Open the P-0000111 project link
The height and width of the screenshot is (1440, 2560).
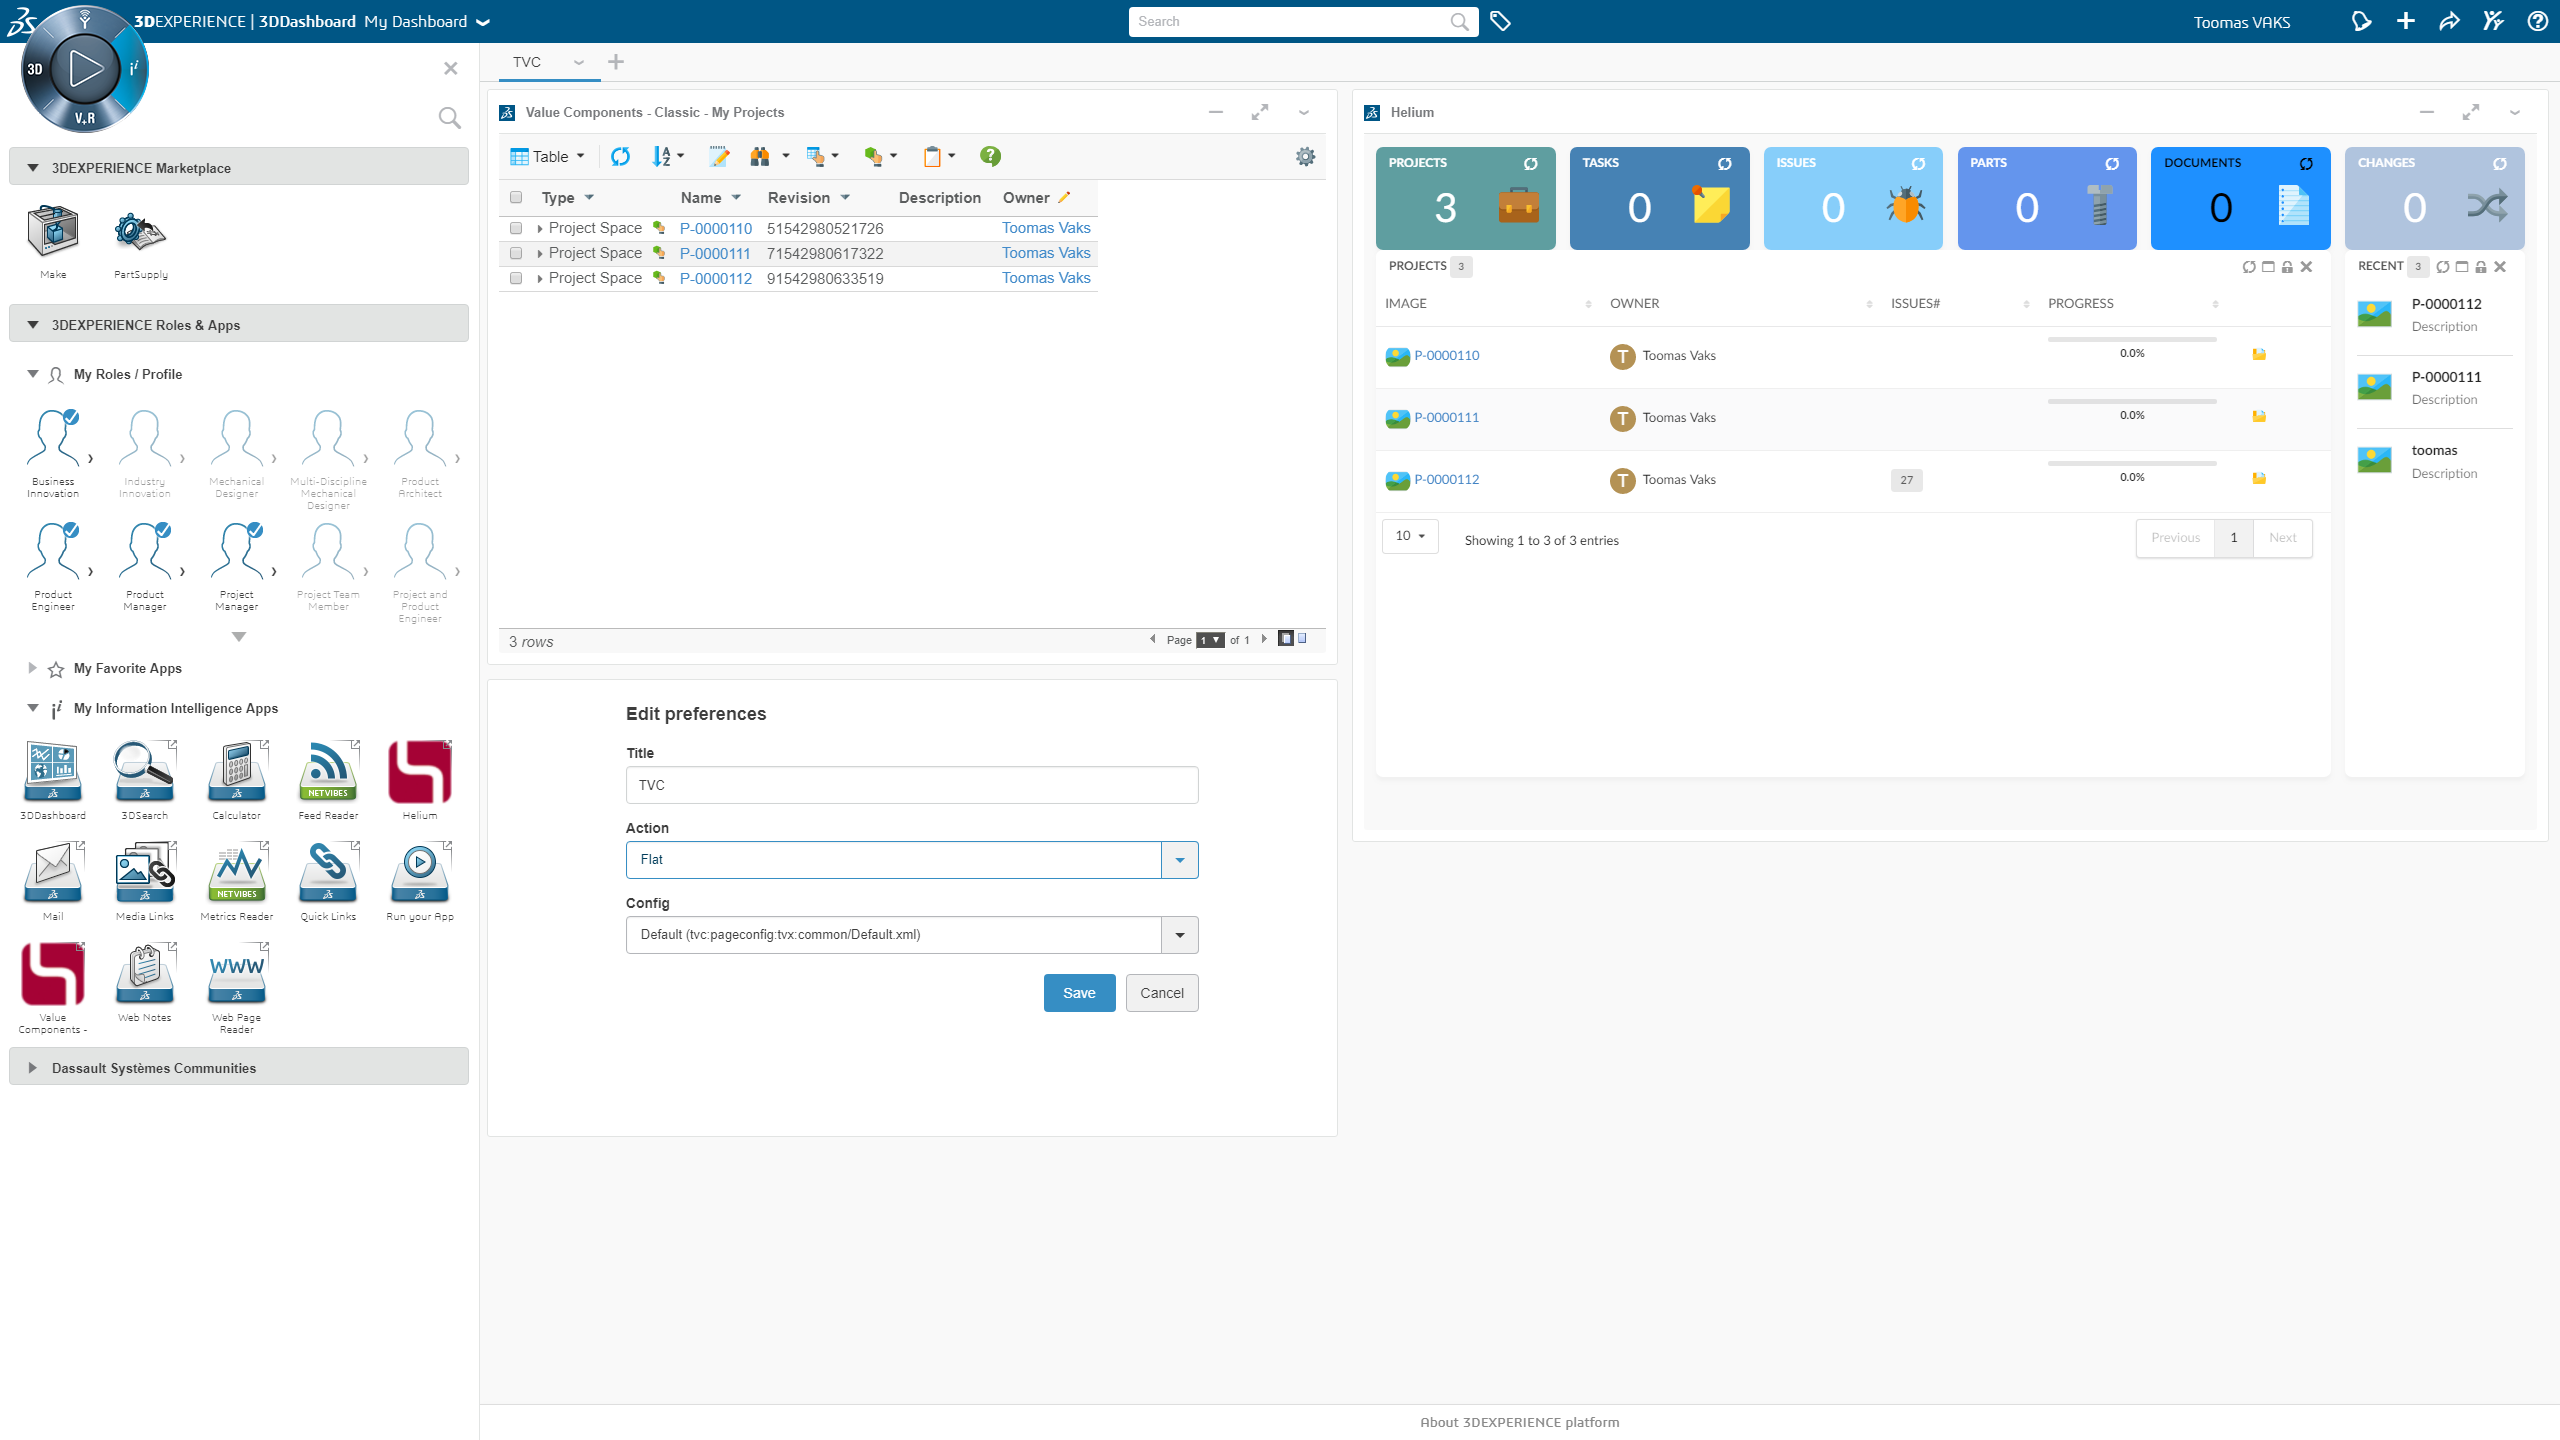coord(1446,418)
